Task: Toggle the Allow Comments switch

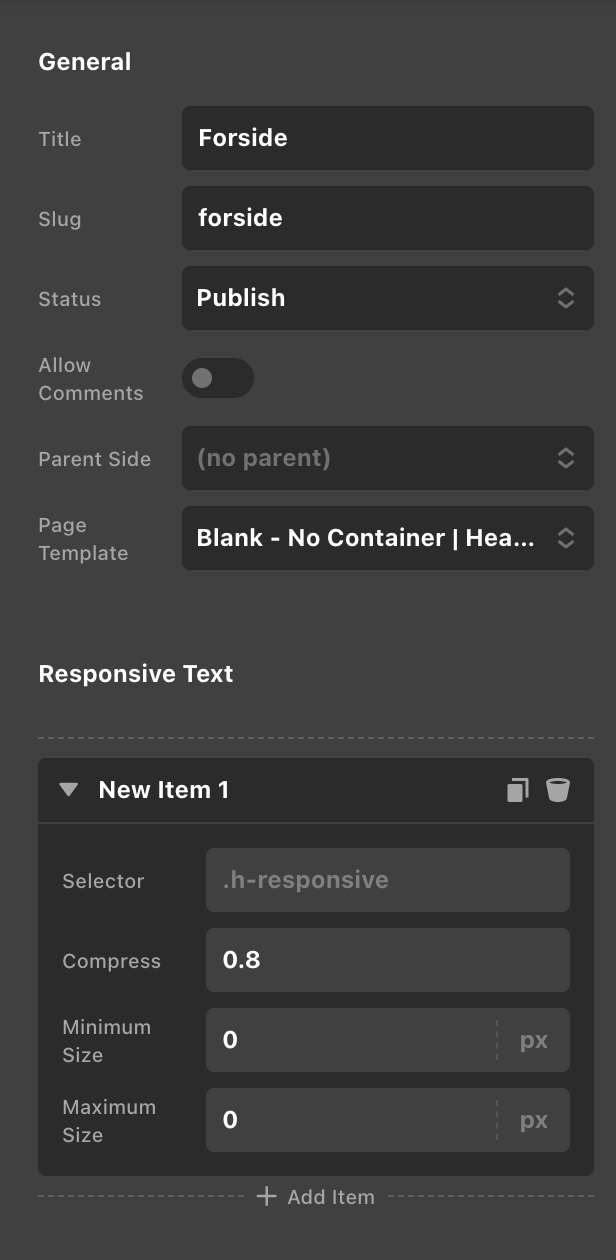Action: (x=218, y=378)
